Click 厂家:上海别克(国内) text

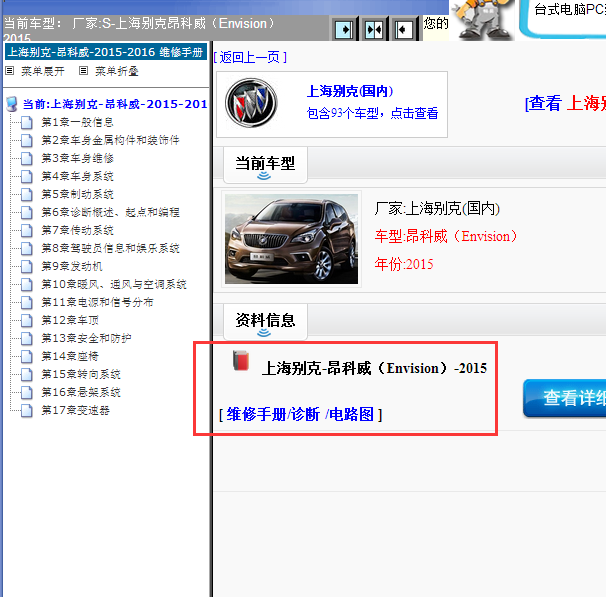[x=437, y=209]
